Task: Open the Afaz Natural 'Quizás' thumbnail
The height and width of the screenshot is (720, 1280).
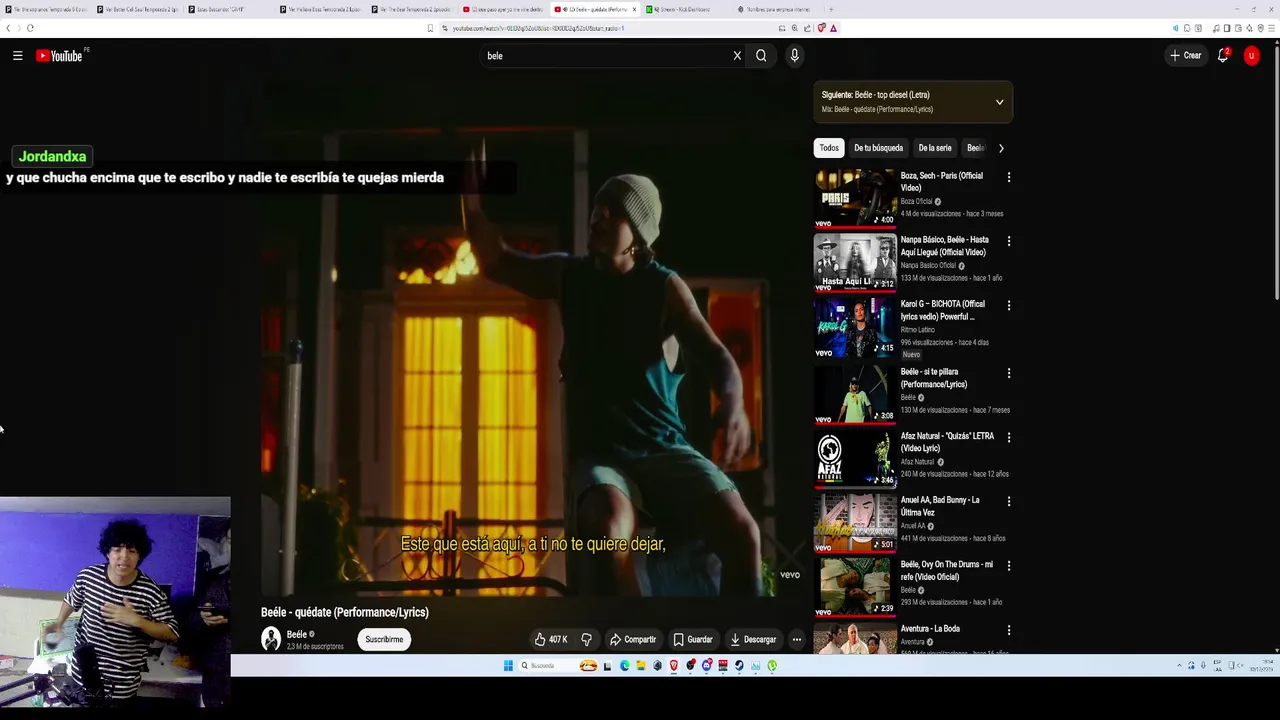Action: point(855,458)
